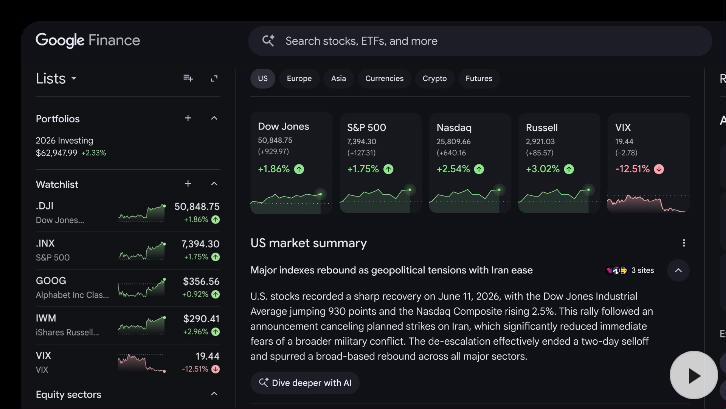Collapse the market summary with chevron
This screenshot has width=726, height=409.
tap(678, 270)
